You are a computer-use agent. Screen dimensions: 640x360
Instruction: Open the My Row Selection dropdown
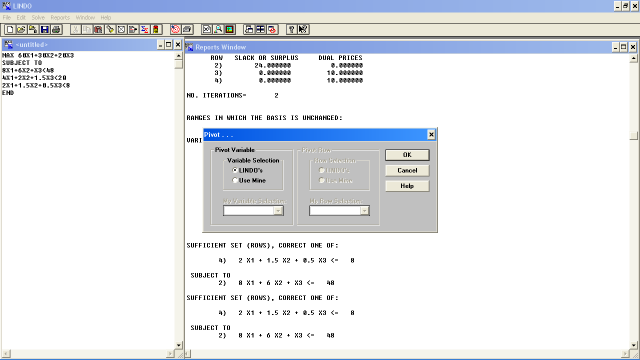pyautogui.click(x=364, y=211)
